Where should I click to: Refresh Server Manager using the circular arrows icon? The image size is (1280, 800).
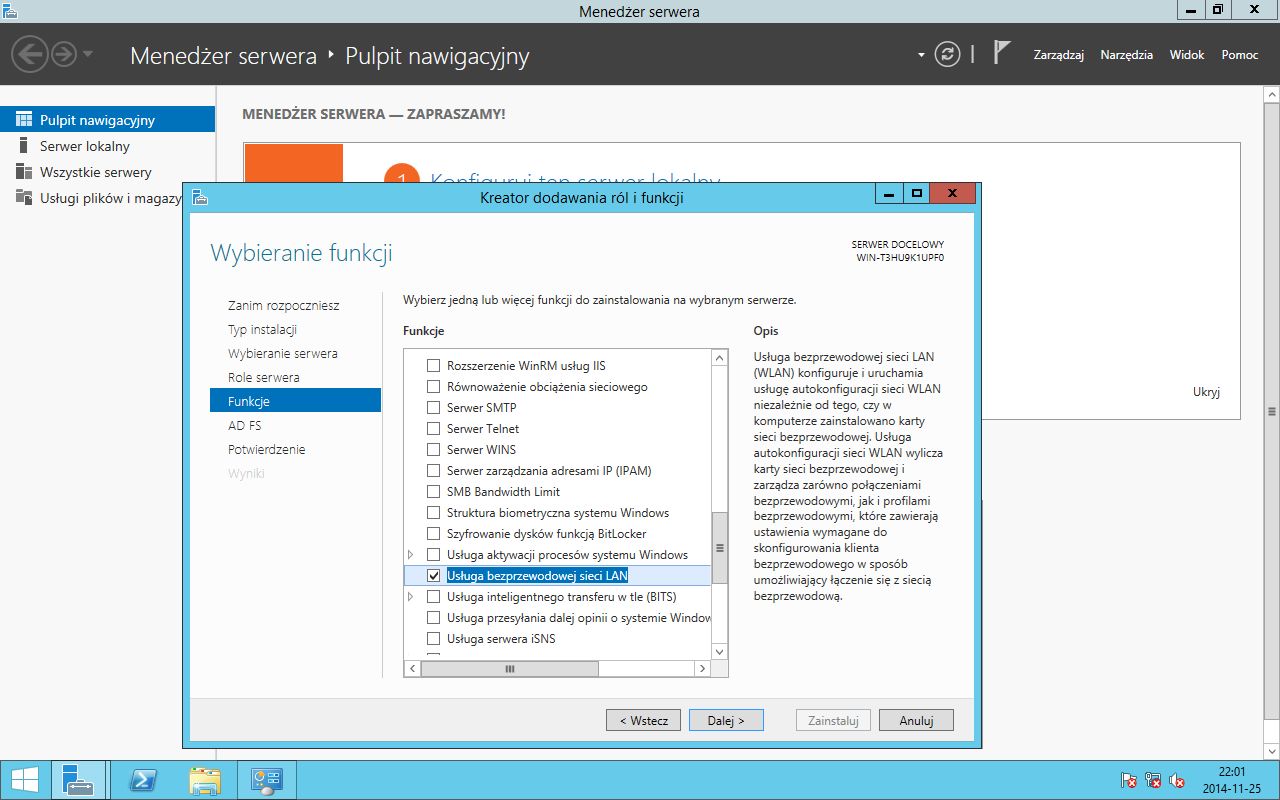pyautogui.click(x=947, y=55)
